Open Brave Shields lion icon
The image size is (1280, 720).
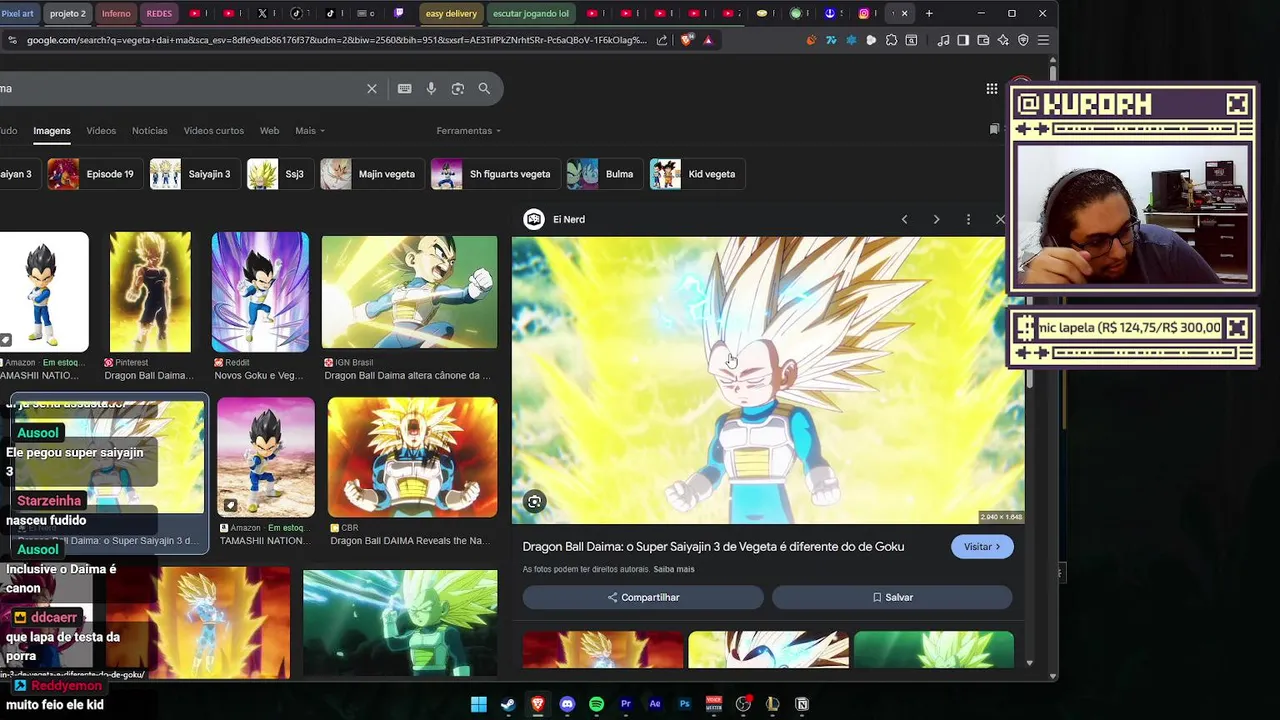pos(687,40)
